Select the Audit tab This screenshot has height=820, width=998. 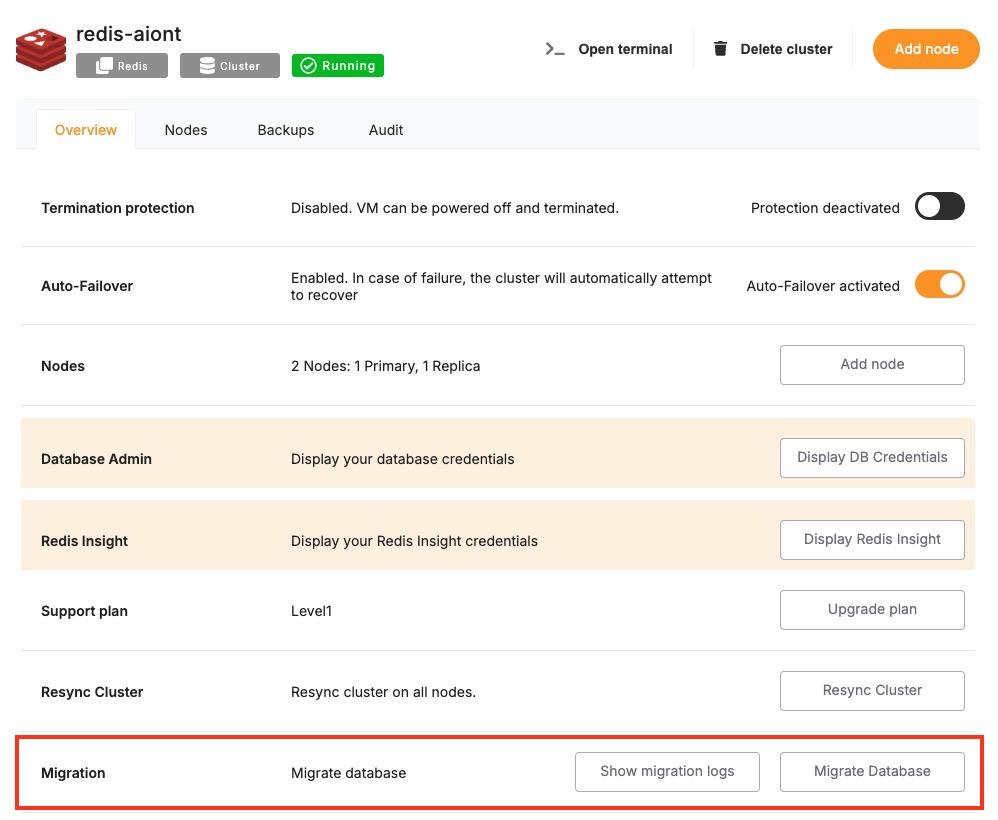pyautogui.click(x=386, y=130)
